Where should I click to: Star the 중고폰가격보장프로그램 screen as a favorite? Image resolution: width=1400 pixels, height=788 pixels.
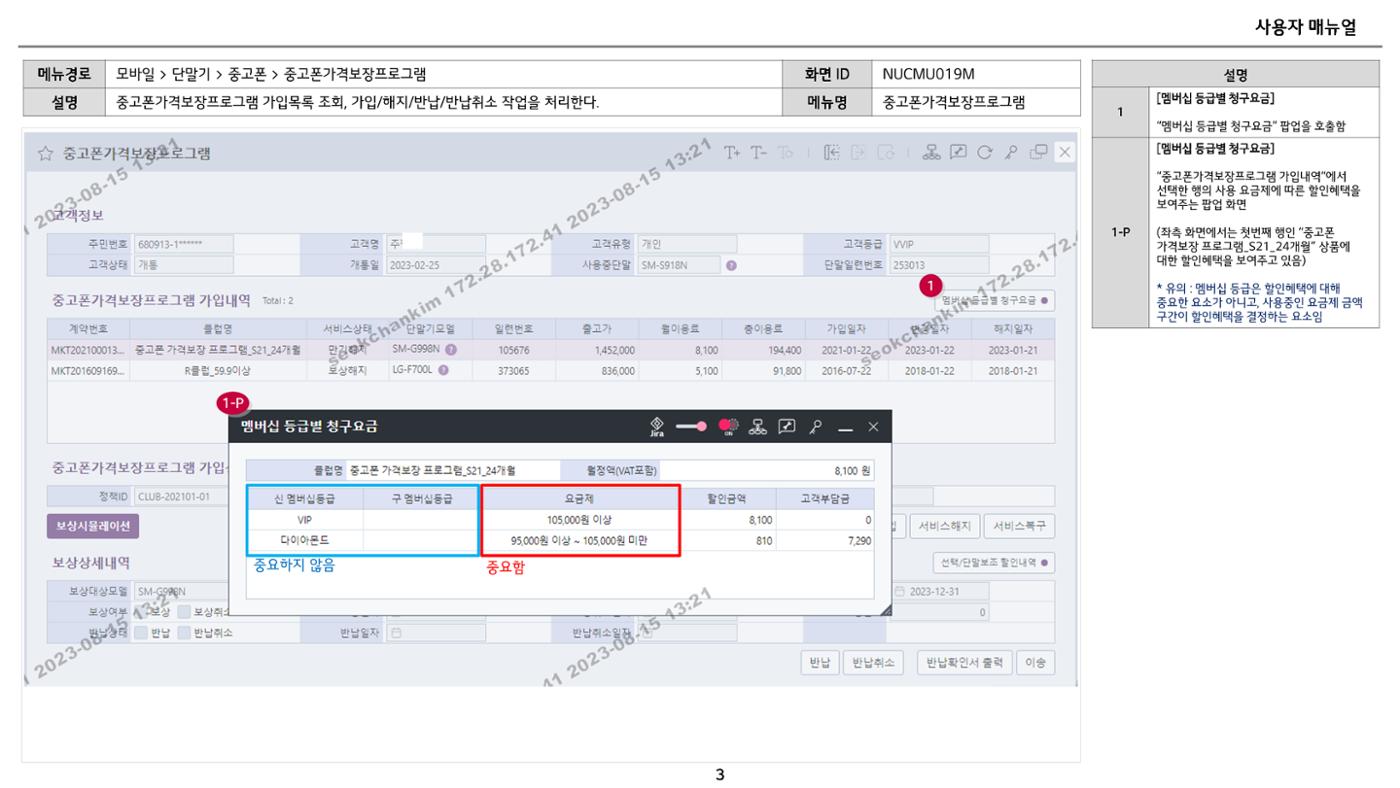point(45,153)
